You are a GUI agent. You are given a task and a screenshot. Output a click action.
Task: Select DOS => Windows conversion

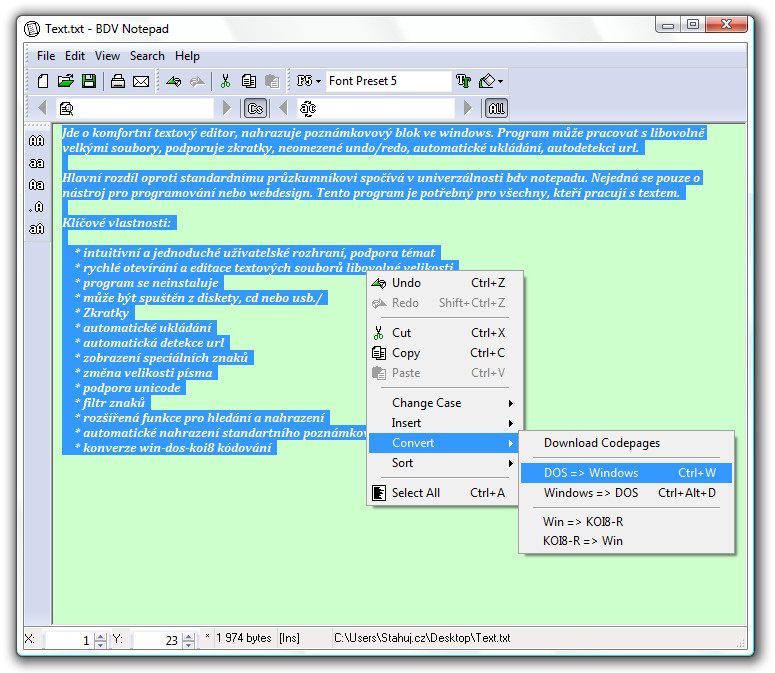(626, 473)
